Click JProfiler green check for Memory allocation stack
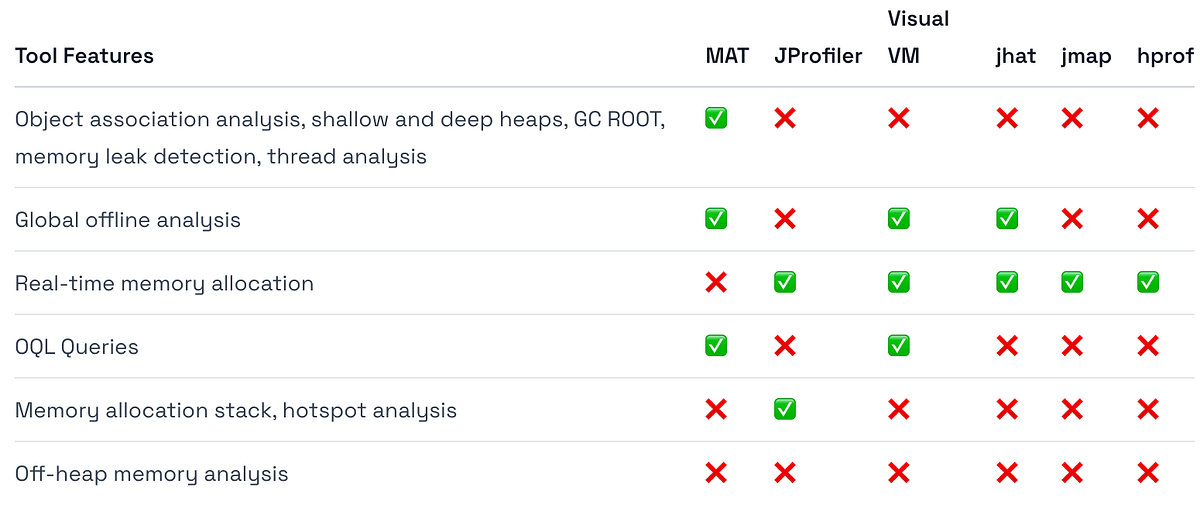 click(x=785, y=409)
